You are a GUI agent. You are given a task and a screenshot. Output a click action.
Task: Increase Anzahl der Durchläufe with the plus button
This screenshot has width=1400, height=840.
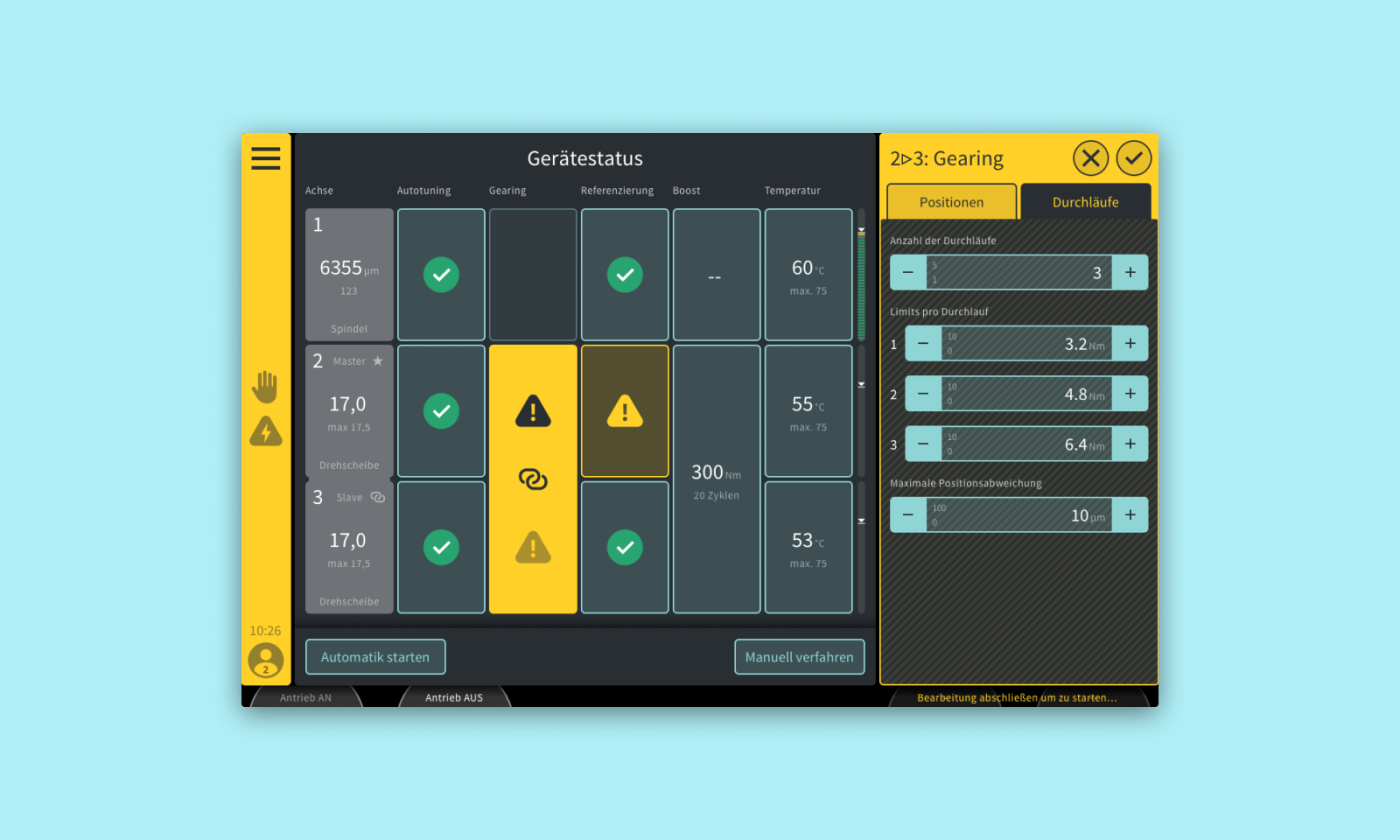[1130, 271]
